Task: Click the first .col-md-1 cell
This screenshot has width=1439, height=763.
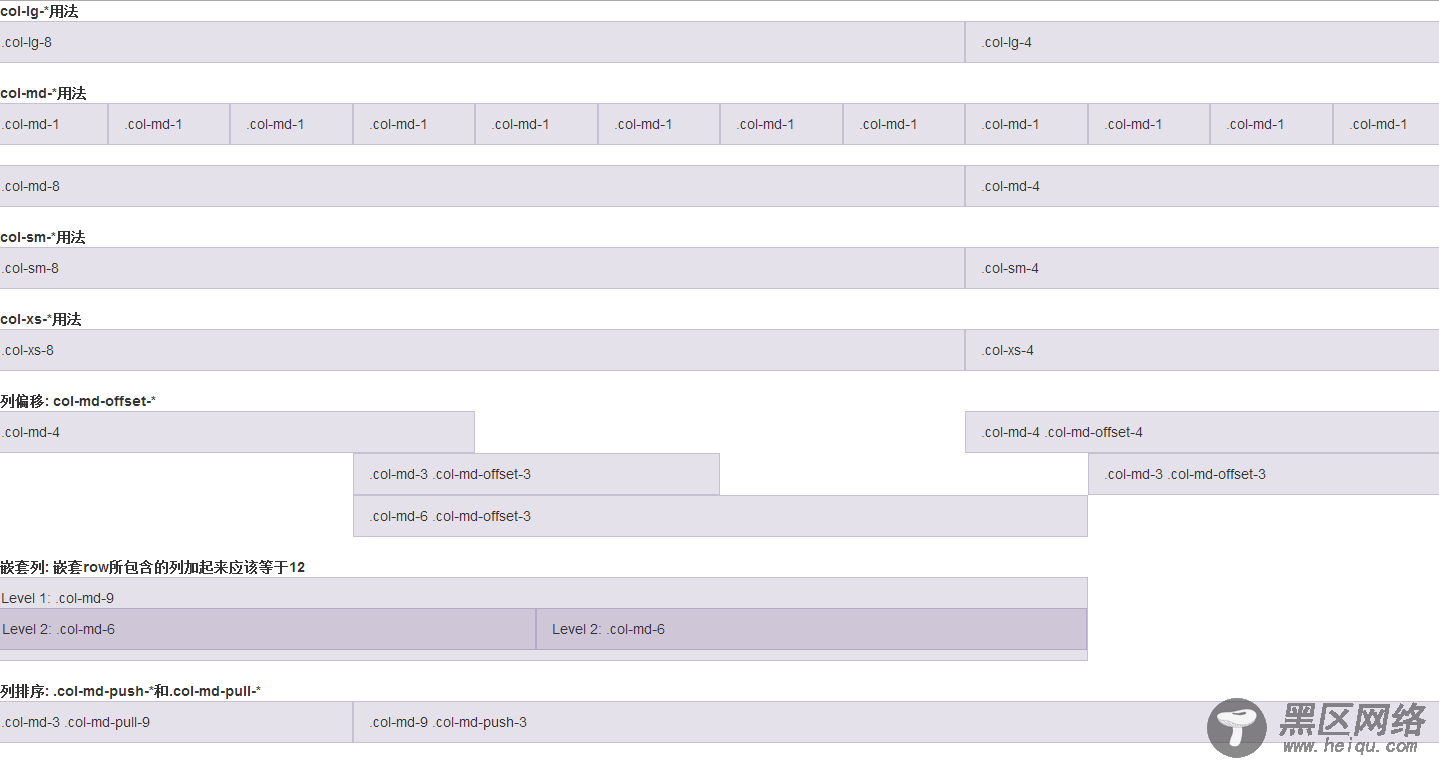Action: 54,124
